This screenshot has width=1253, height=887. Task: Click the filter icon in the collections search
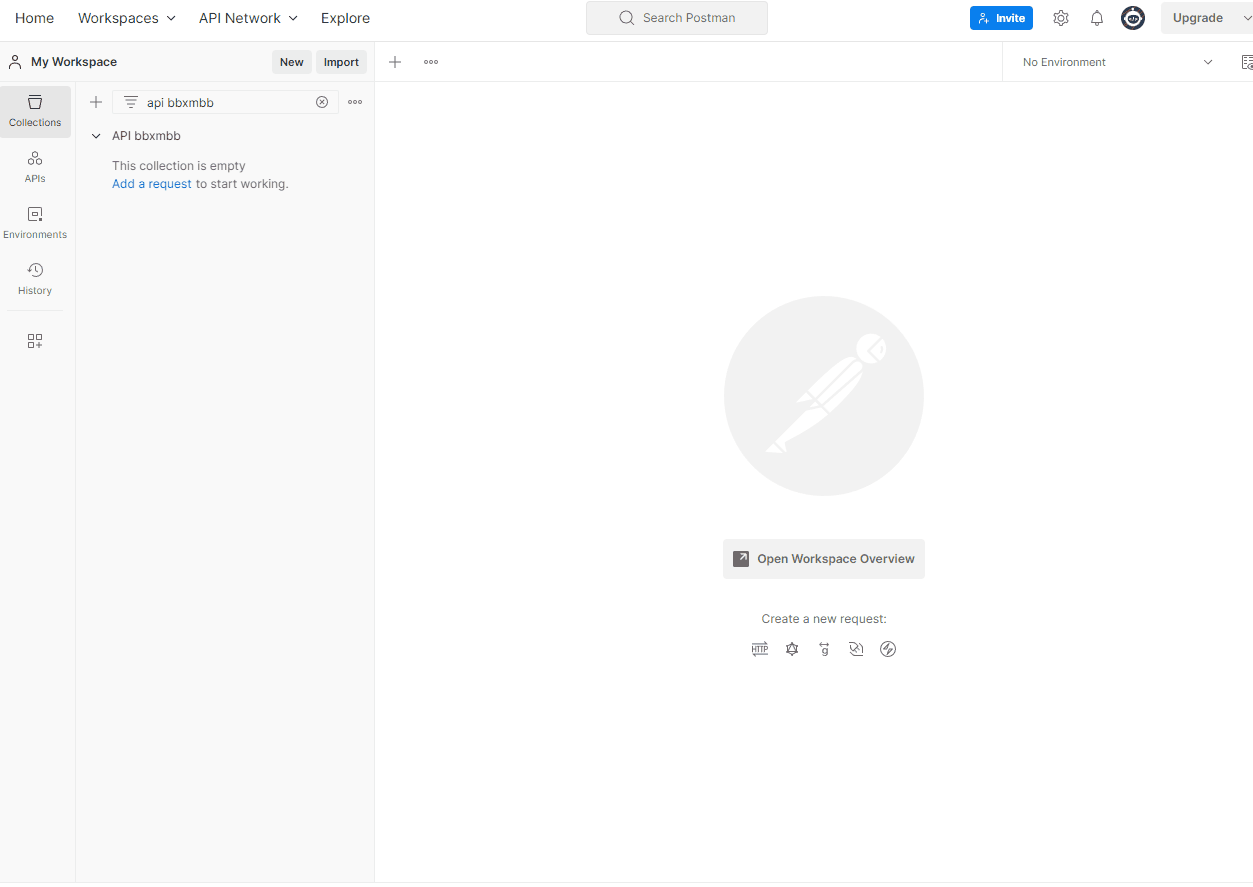[130, 102]
